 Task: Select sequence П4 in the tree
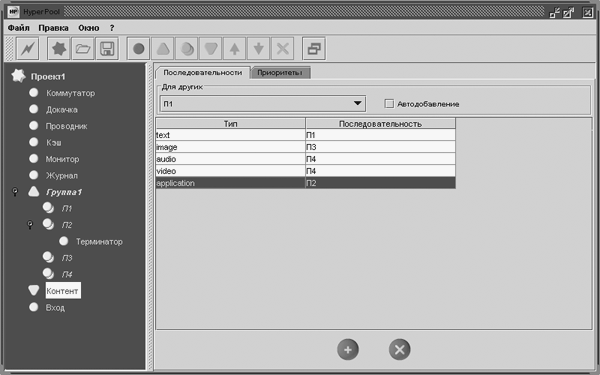[x=67, y=274]
